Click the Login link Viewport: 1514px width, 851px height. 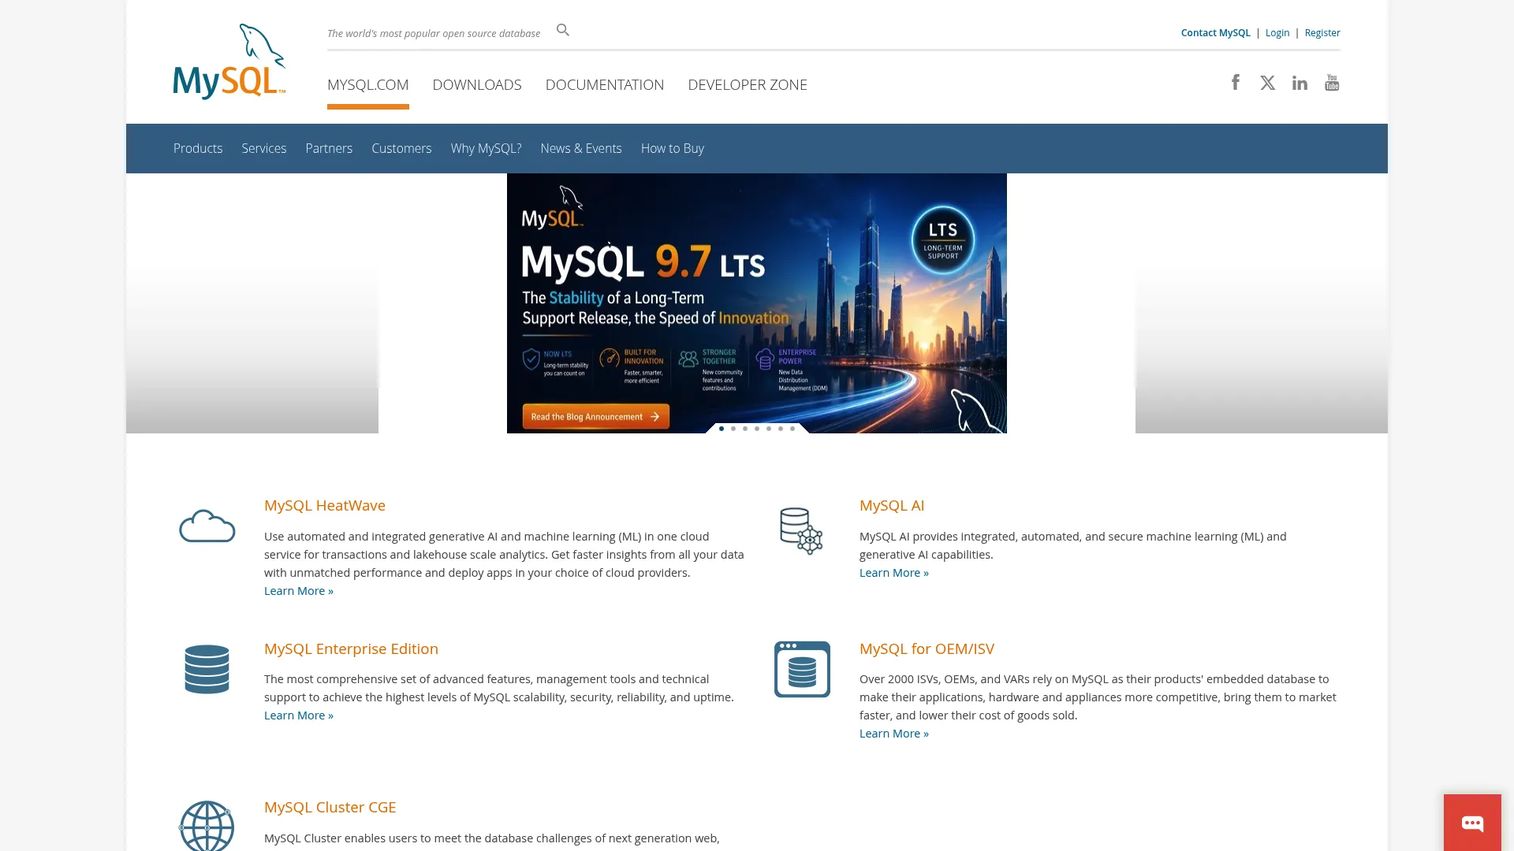1277,33
